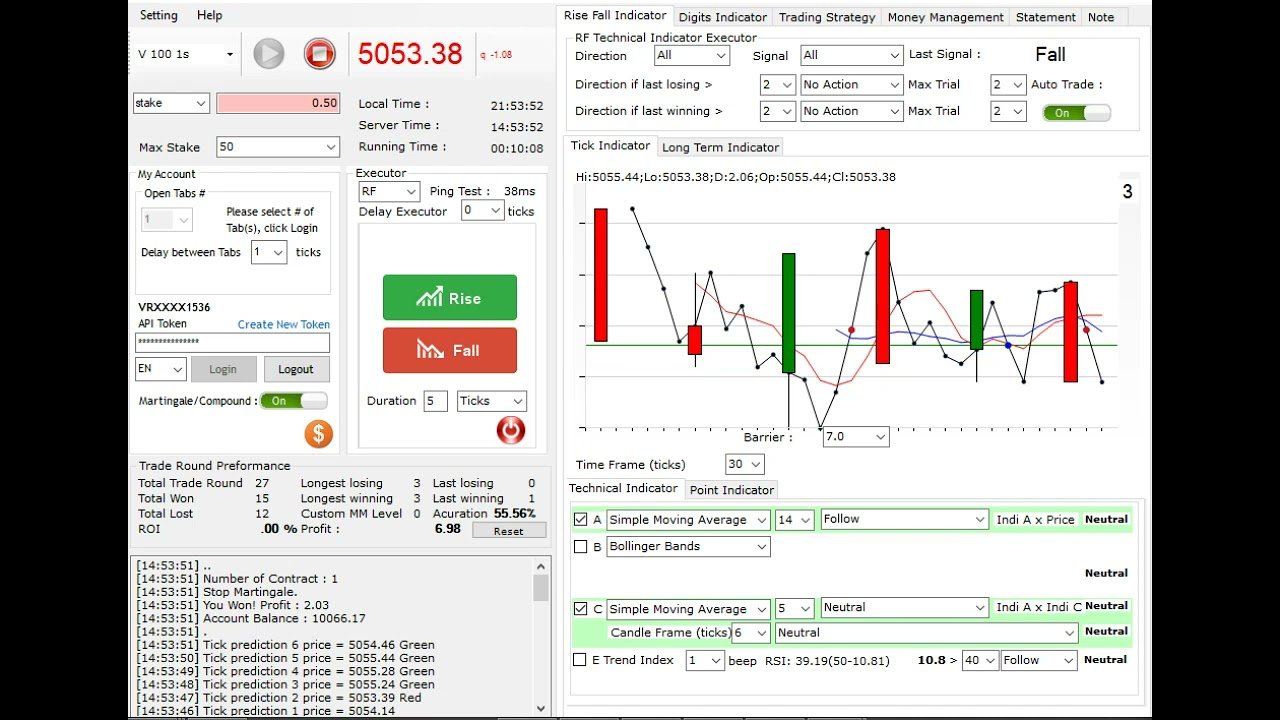This screenshot has height=720, width=1280.
Task: Select the Tick Indicator tab
Action: pos(610,146)
